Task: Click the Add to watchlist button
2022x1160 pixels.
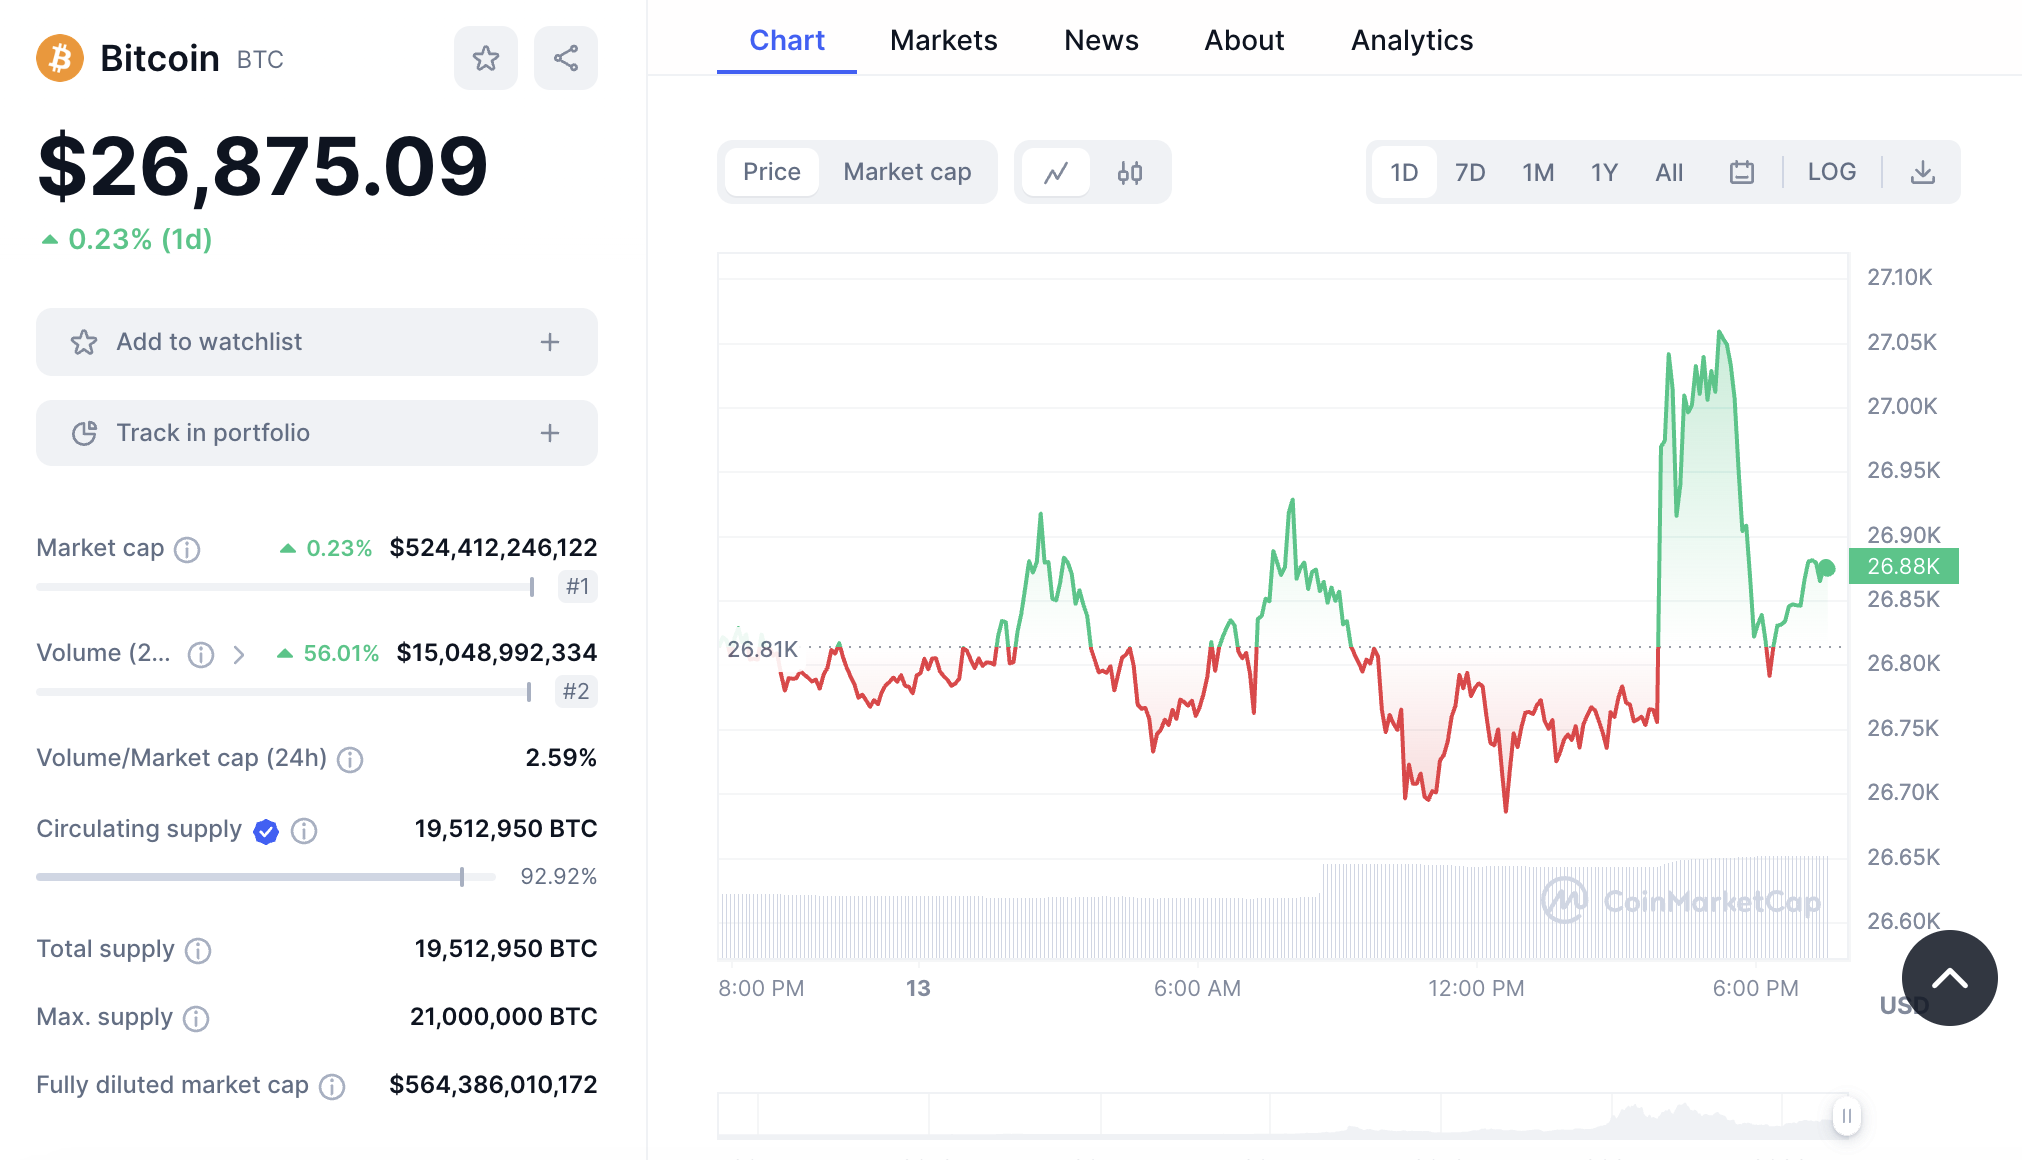Action: coord(208,342)
